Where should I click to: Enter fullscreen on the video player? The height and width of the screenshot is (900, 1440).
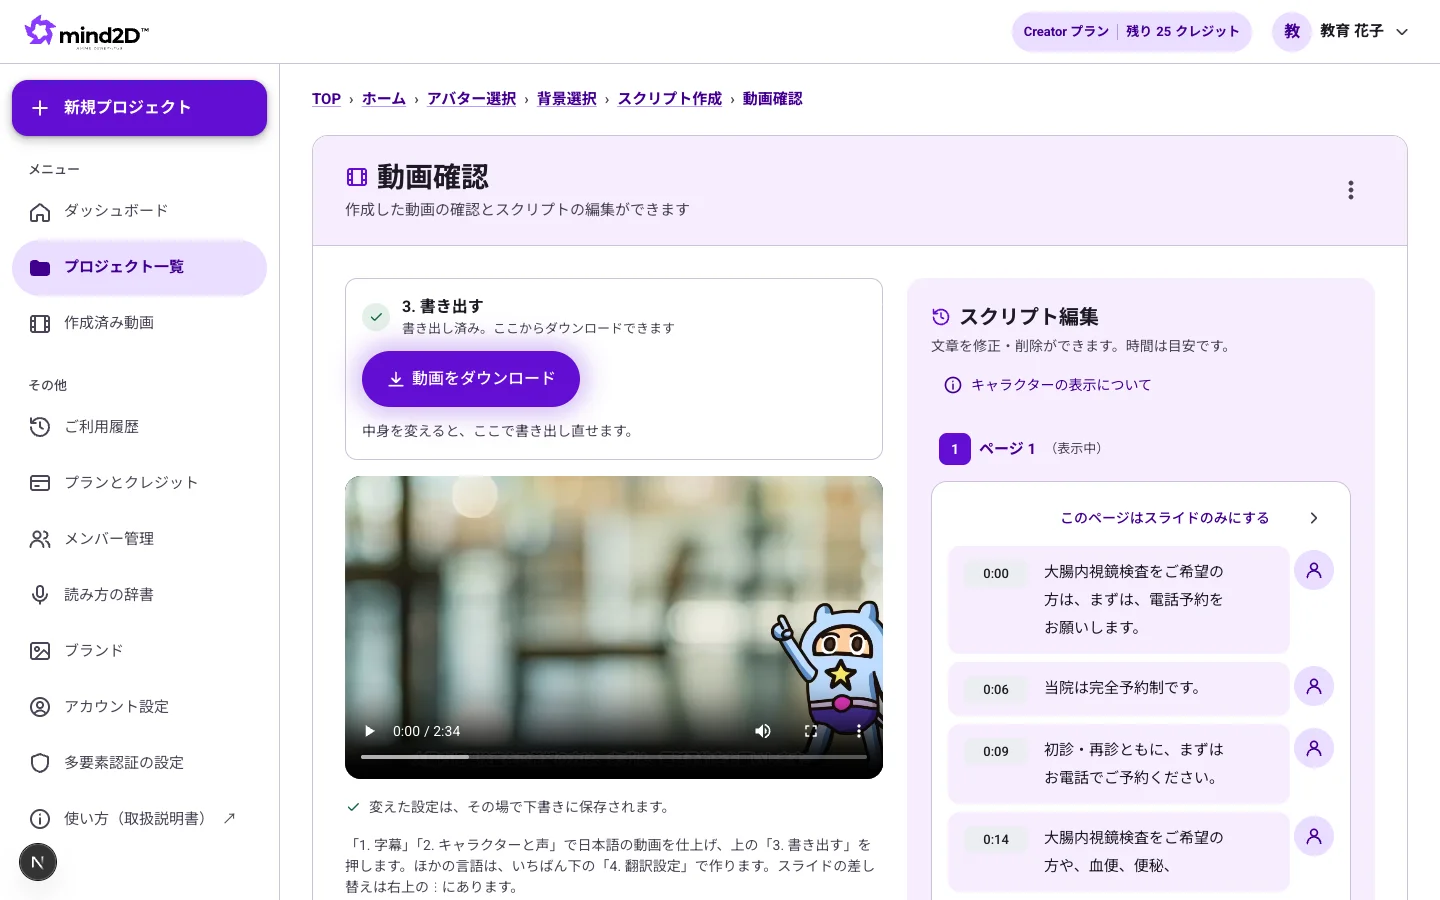tap(811, 731)
